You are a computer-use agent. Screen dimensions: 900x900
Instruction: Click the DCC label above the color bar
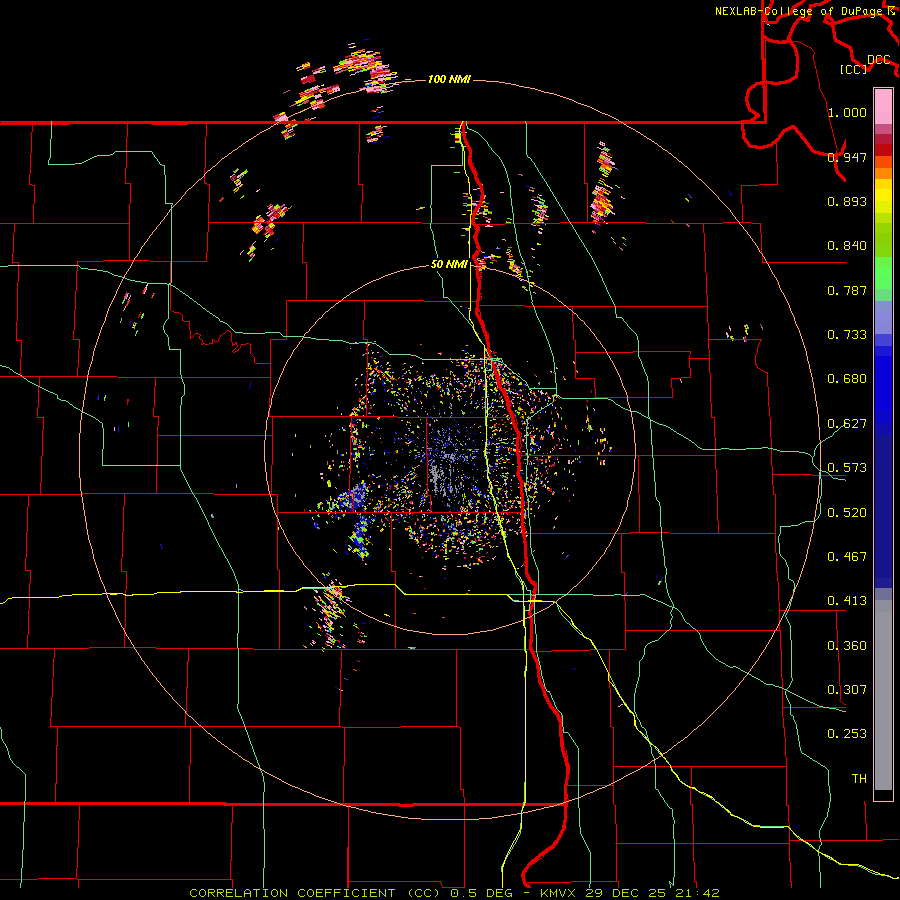(879, 59)
